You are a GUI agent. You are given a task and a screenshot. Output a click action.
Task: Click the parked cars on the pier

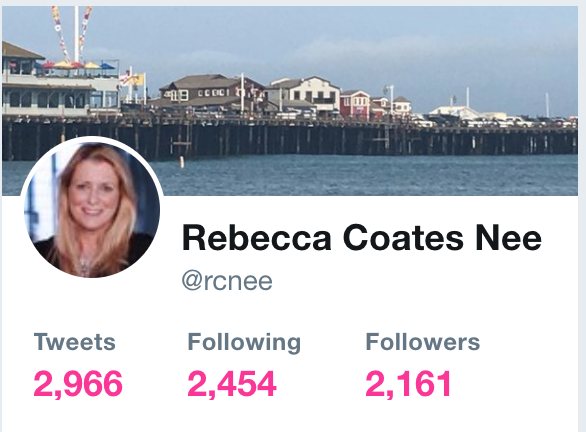tap(493, 121)
